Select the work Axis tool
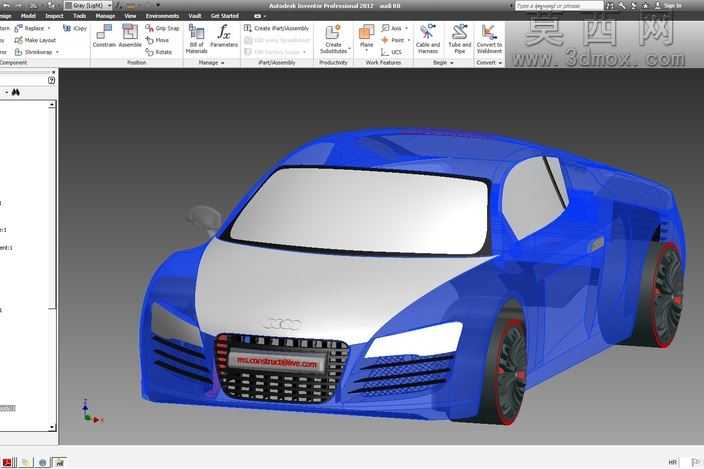This screenshot has width=704, height=469. (x=392, y=28)
